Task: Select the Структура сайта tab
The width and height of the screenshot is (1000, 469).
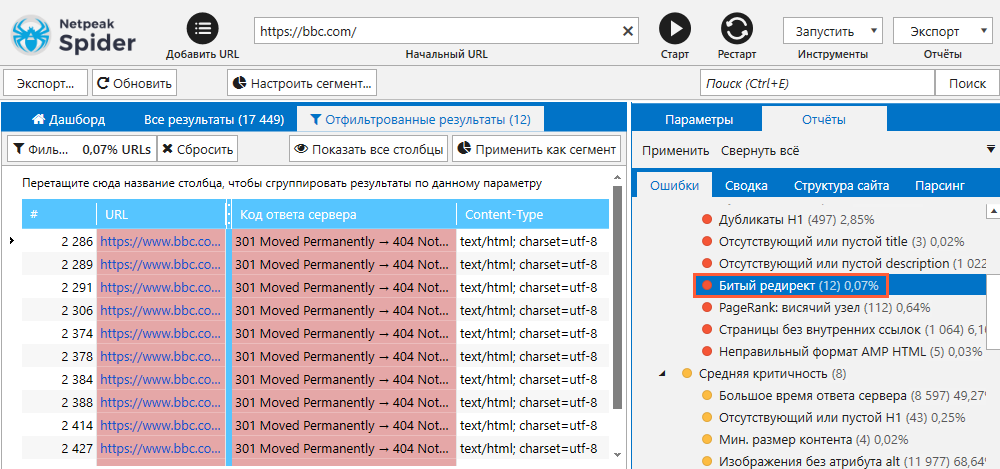Action: click(x=841, y=186)
